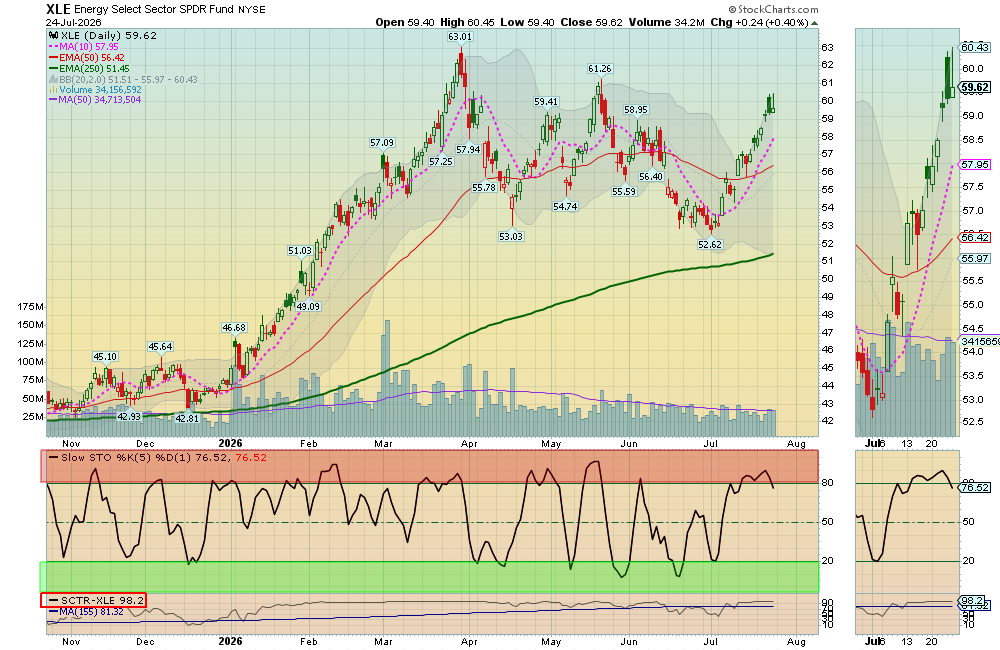Click the candlestick icon before XLE (Daily) legend
Image resolution: width=1000 pixels, height=650 pixels.
[54, 36]
